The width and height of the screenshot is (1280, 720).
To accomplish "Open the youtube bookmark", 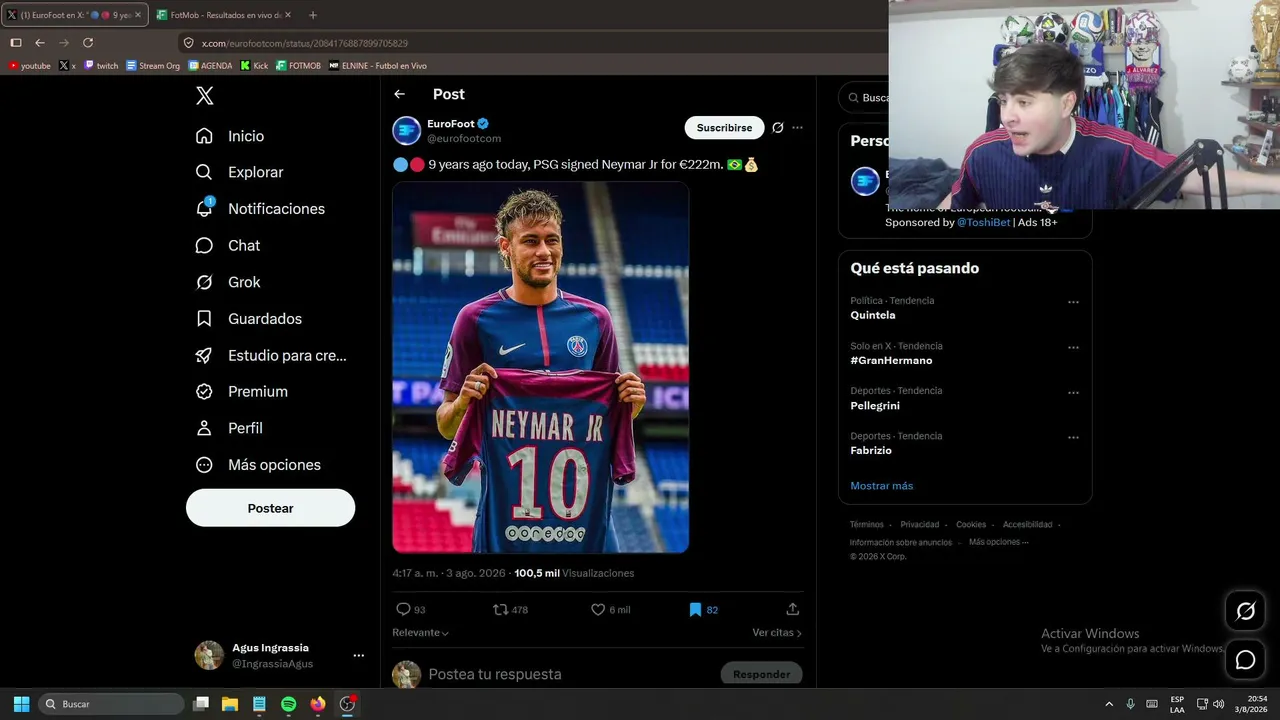I will click(29, 66).
